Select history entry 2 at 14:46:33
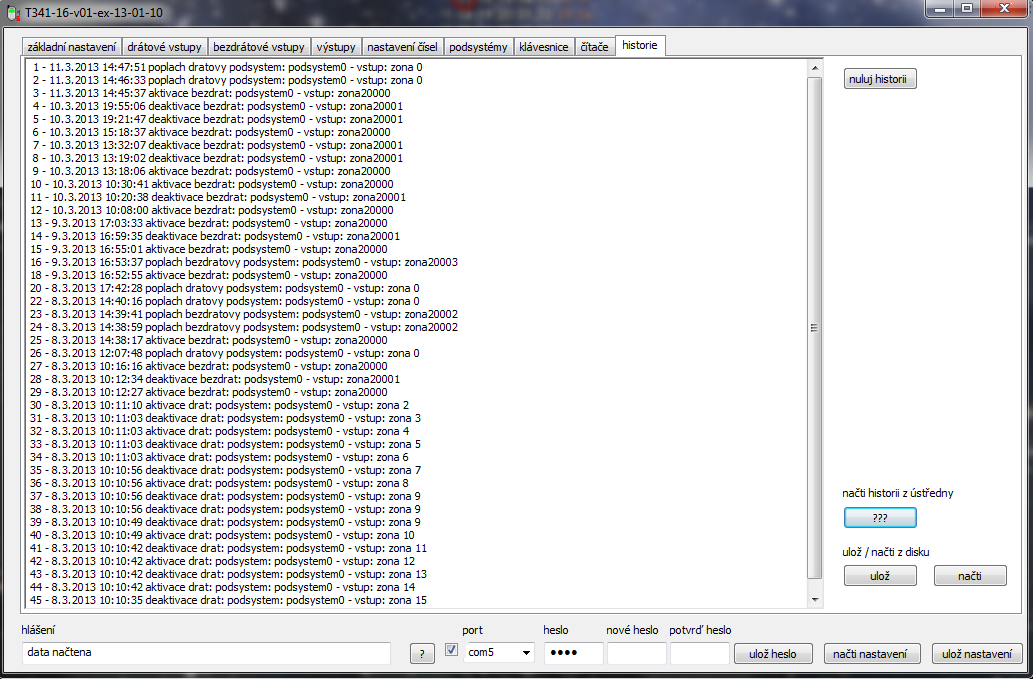 click(x=227, y=80)
